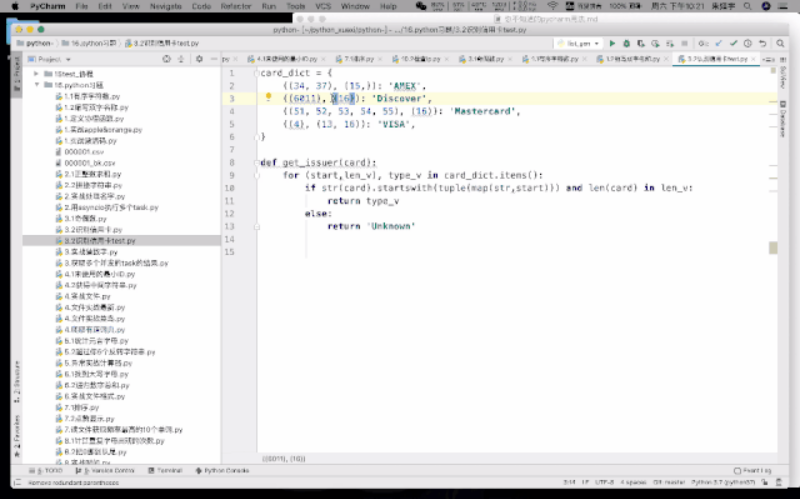Screen dimensions: 800x499
Task: Expand the 15test folder in the tree
Action: (x=36, y=74)
